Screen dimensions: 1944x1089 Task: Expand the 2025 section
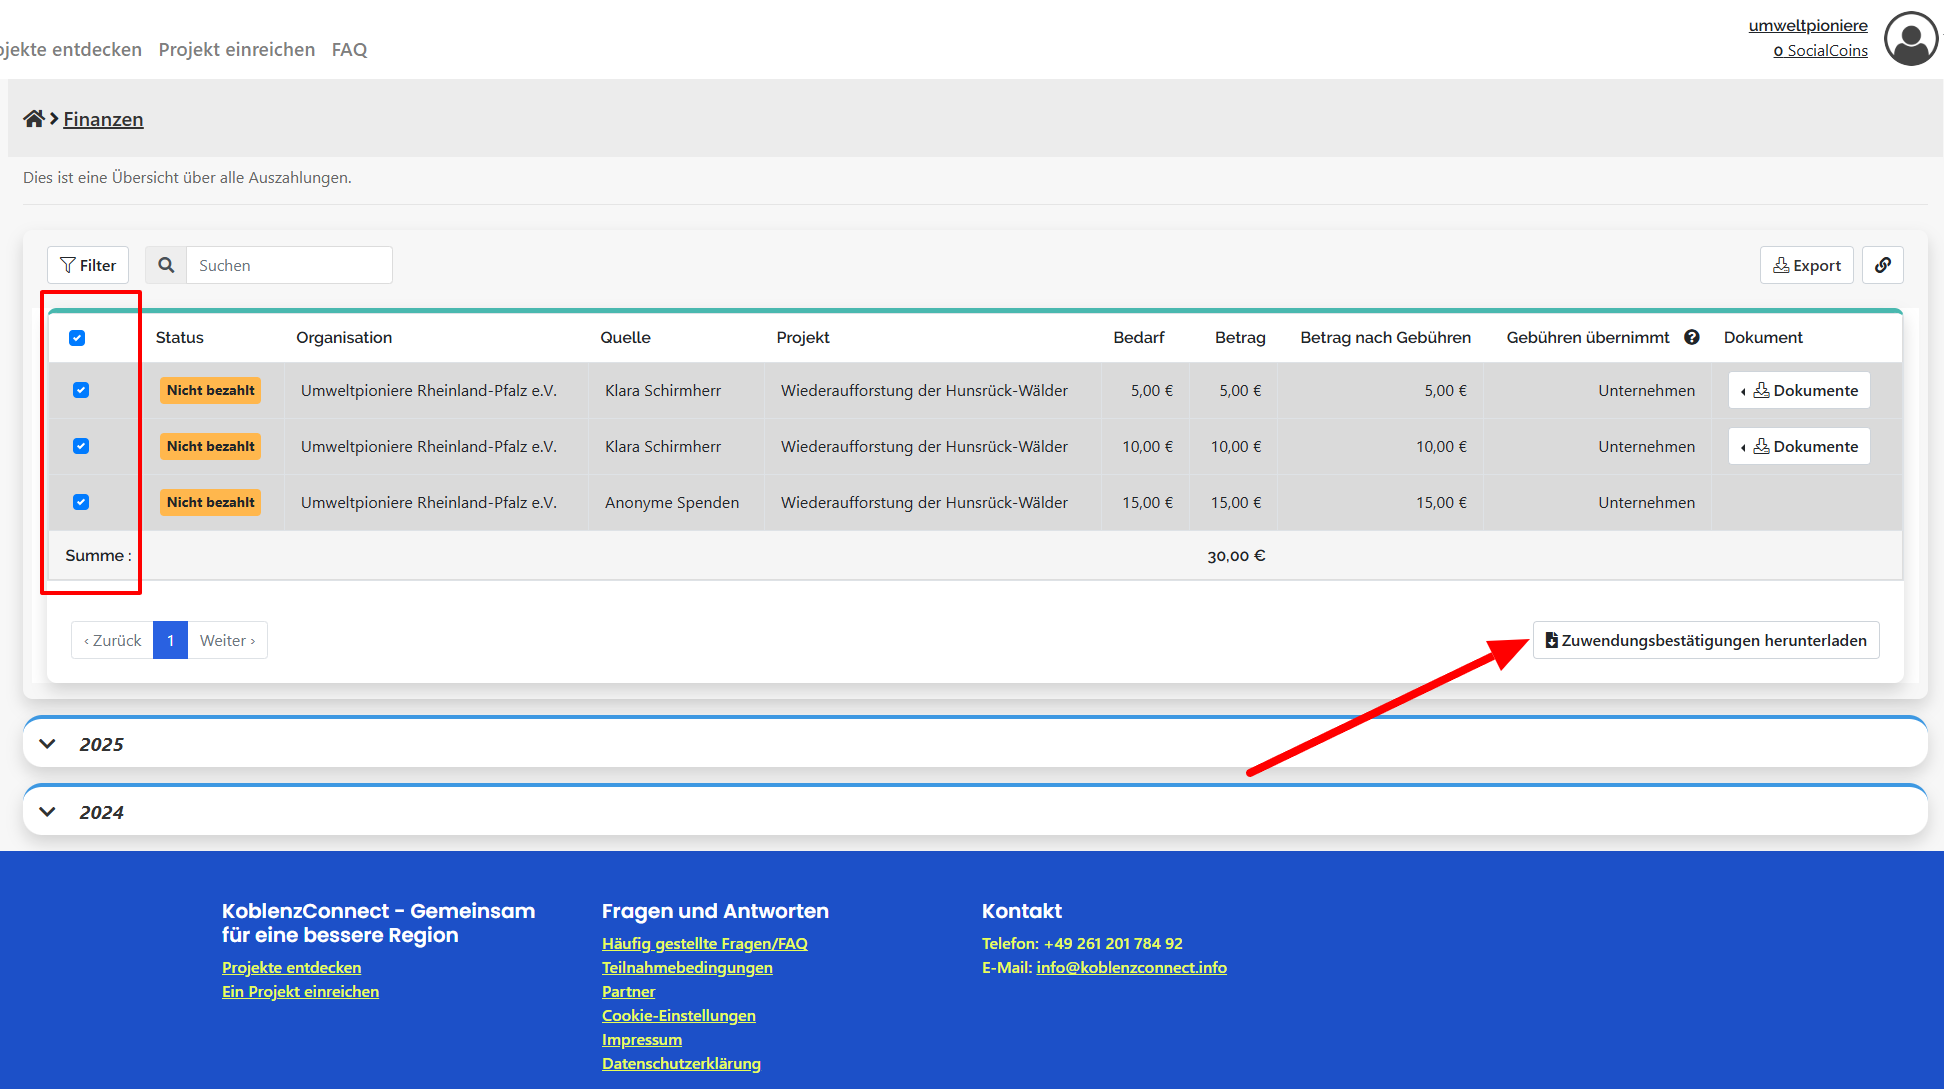(x=47, y=744)
